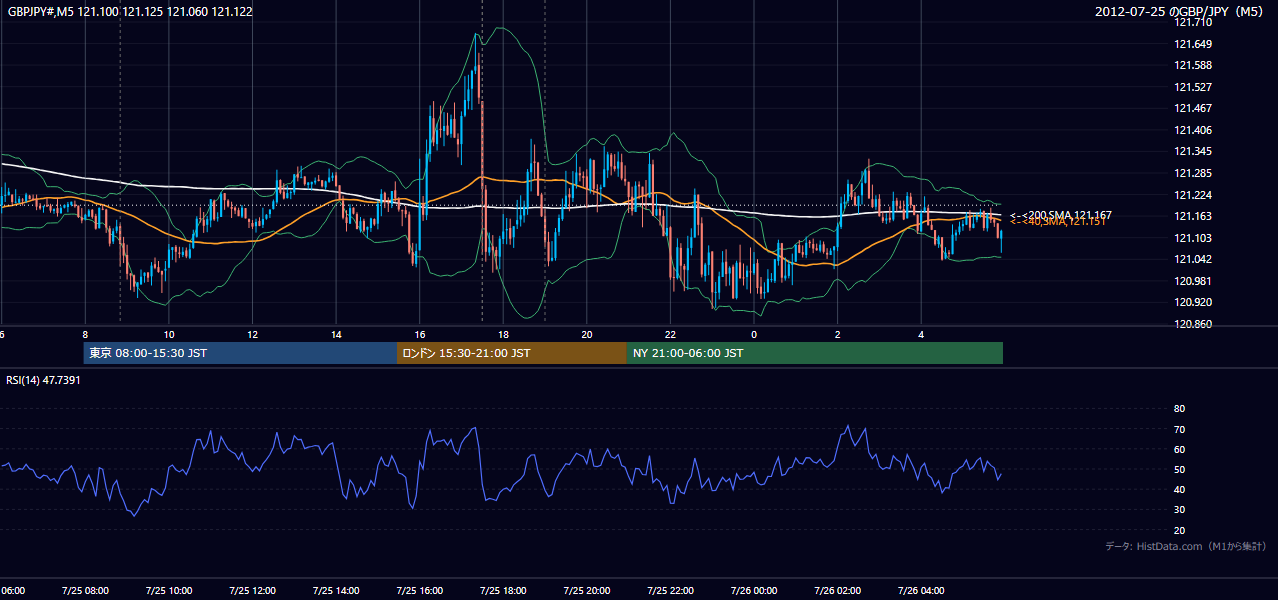This screenshot has width=1278, height=600.
Task: Click price axis label 120.920
Action: point(1194,302)
